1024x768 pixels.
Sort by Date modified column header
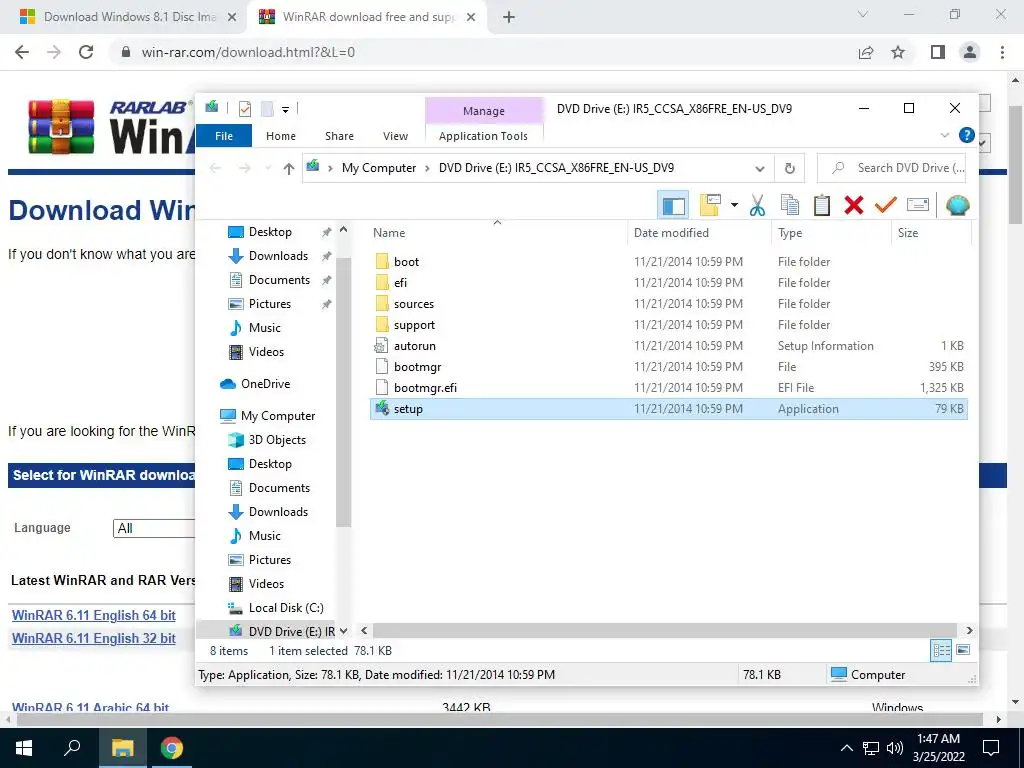pyautogui.click(x=699, y=232)
